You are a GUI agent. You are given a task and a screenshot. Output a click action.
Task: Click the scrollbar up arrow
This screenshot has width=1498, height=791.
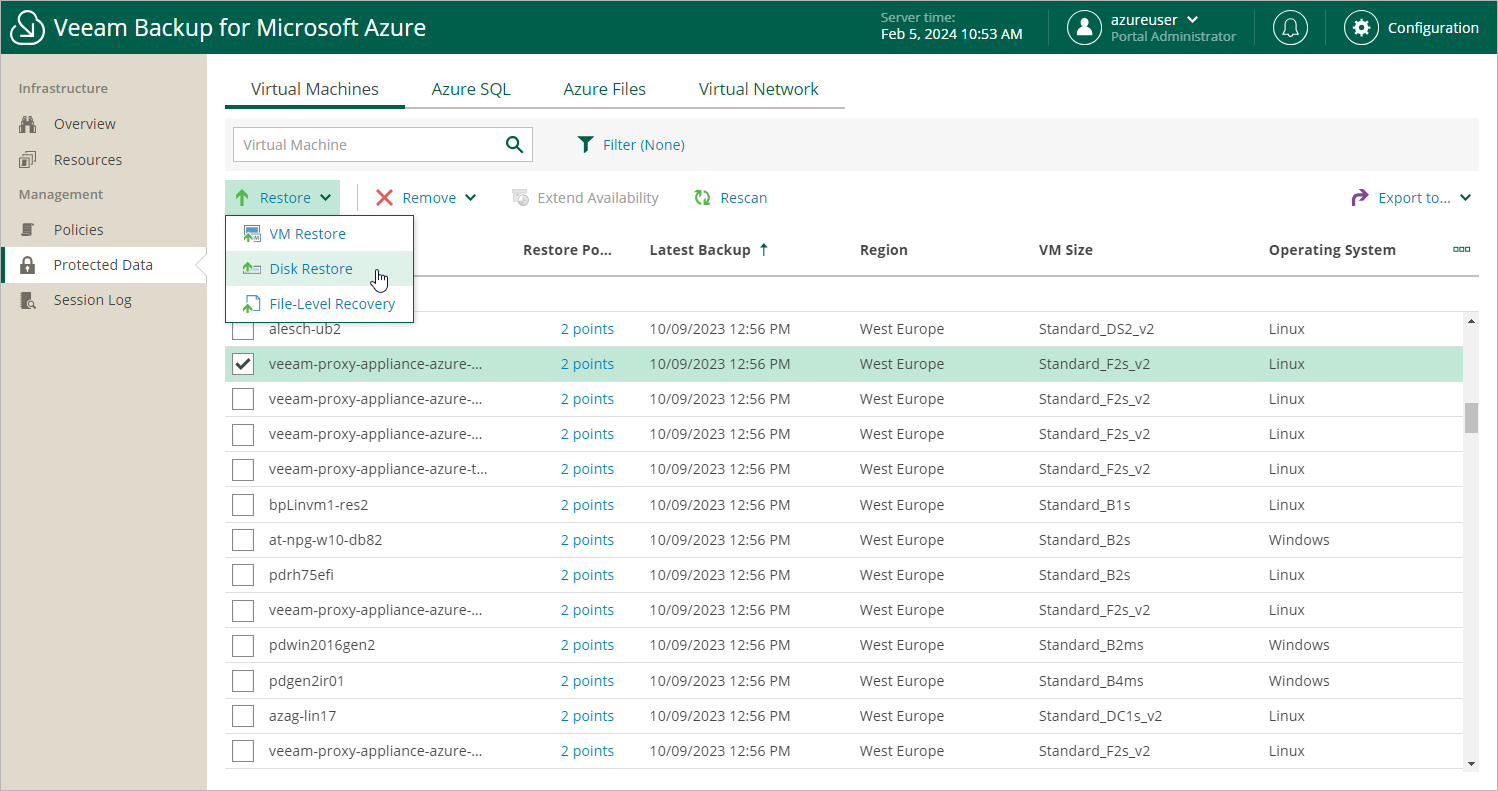click(x=1471, y=321)
